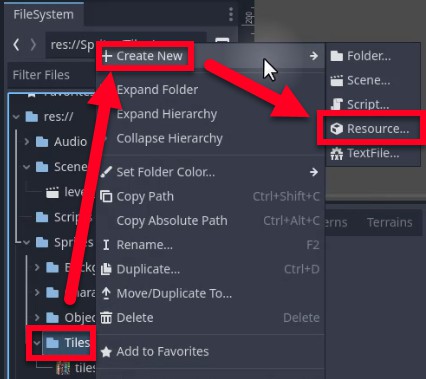Click the folder icon beside Folder...
426x379 pixels.
click(337, 56)
